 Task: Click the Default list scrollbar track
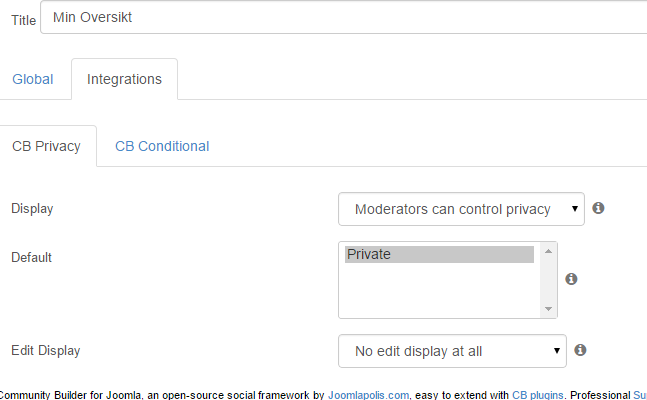coord(548,280)
